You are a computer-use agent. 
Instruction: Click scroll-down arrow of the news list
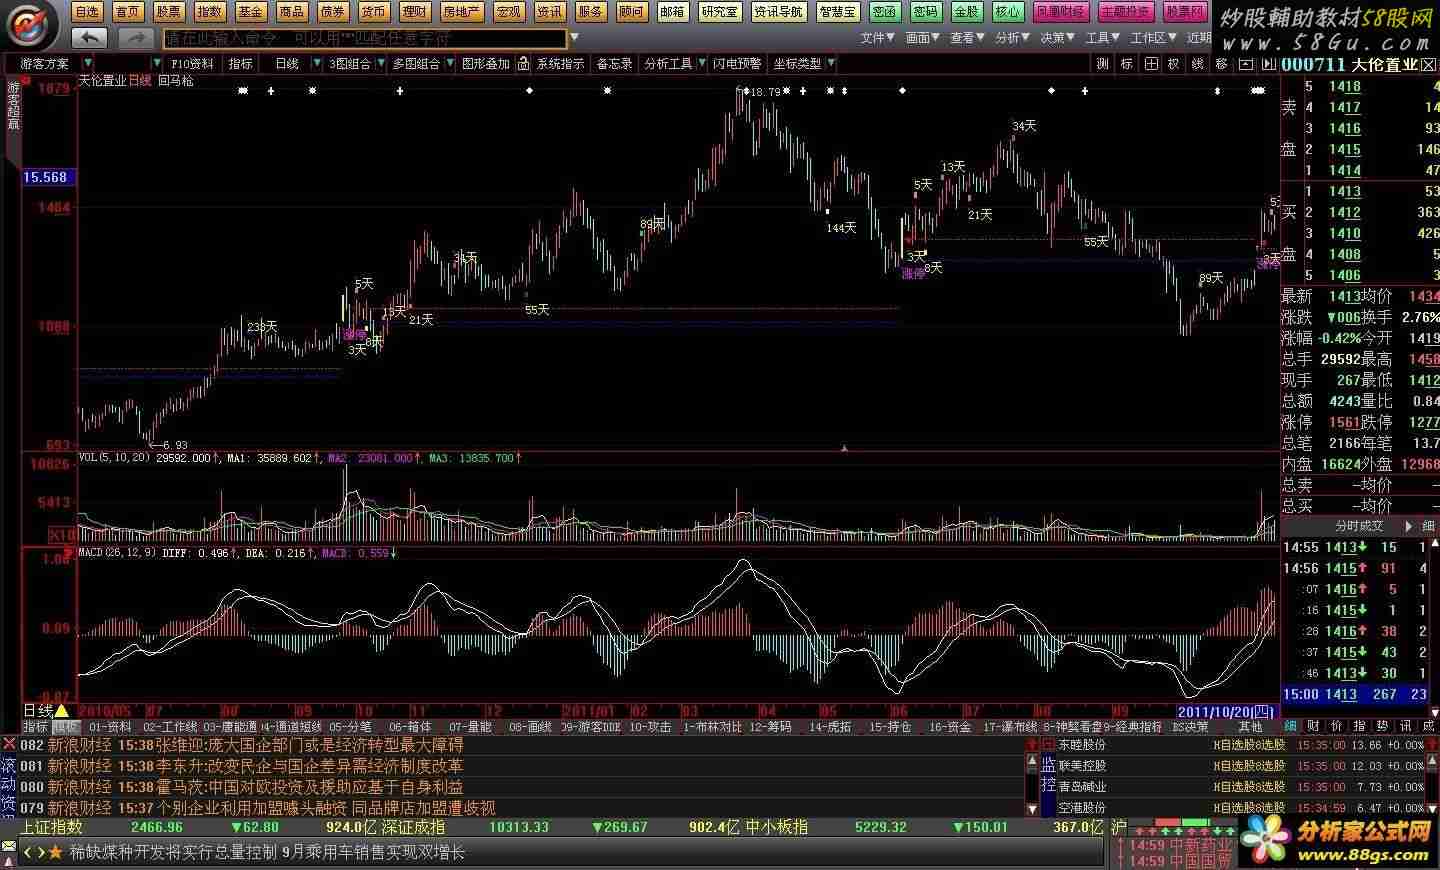[1032, 808]
